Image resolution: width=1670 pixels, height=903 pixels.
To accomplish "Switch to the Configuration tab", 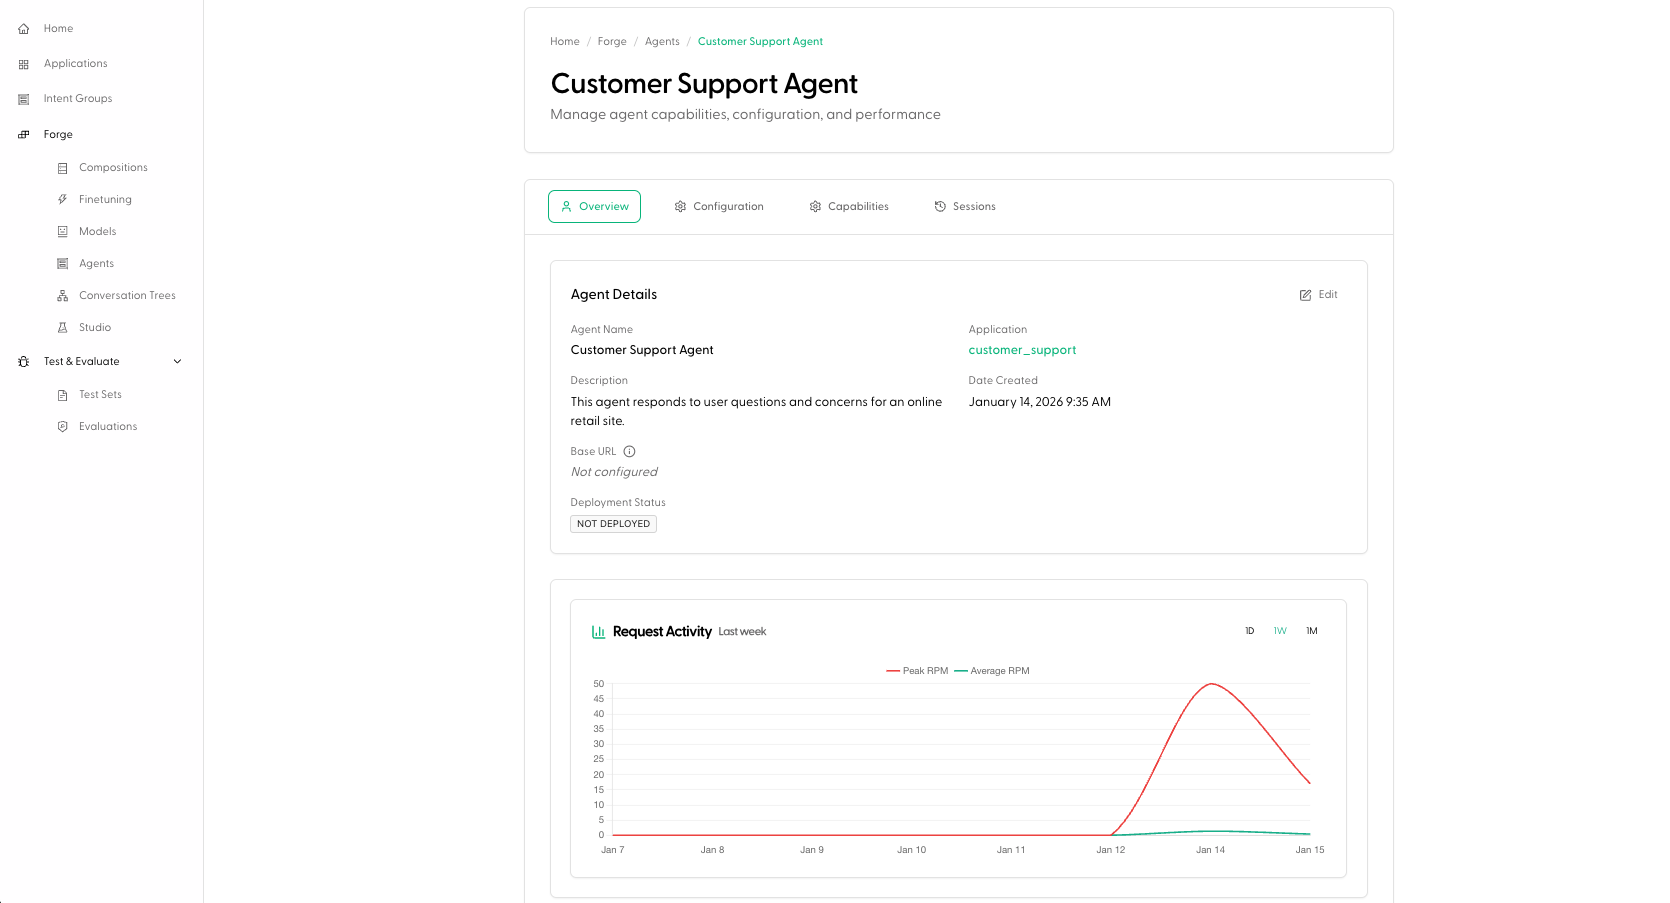I will pyautogui.click(x=719, y=206).
